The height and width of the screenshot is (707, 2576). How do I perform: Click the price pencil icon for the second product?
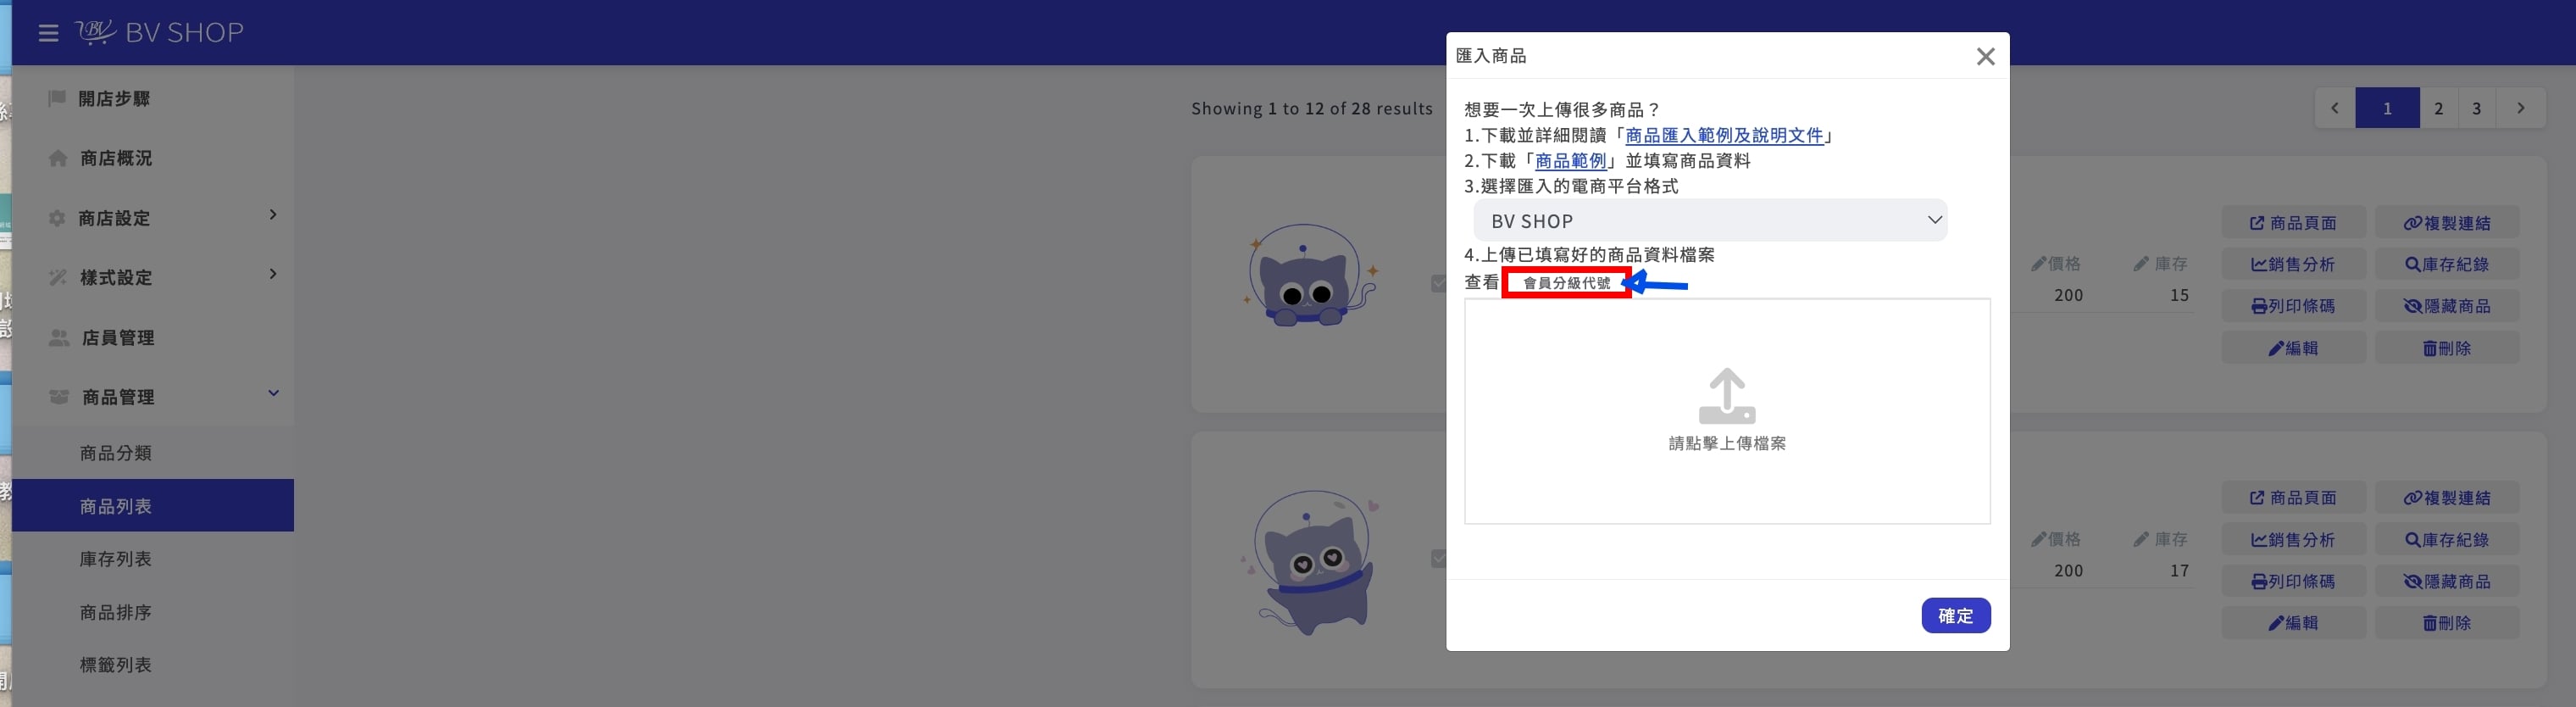pos(2038,539)
